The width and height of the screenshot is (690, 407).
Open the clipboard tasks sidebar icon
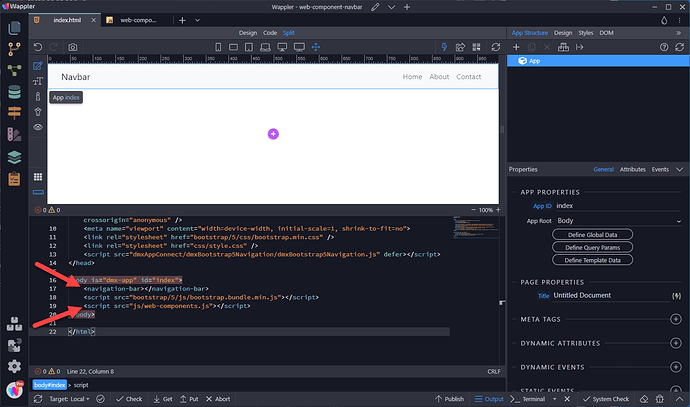(x=14, y=179)
